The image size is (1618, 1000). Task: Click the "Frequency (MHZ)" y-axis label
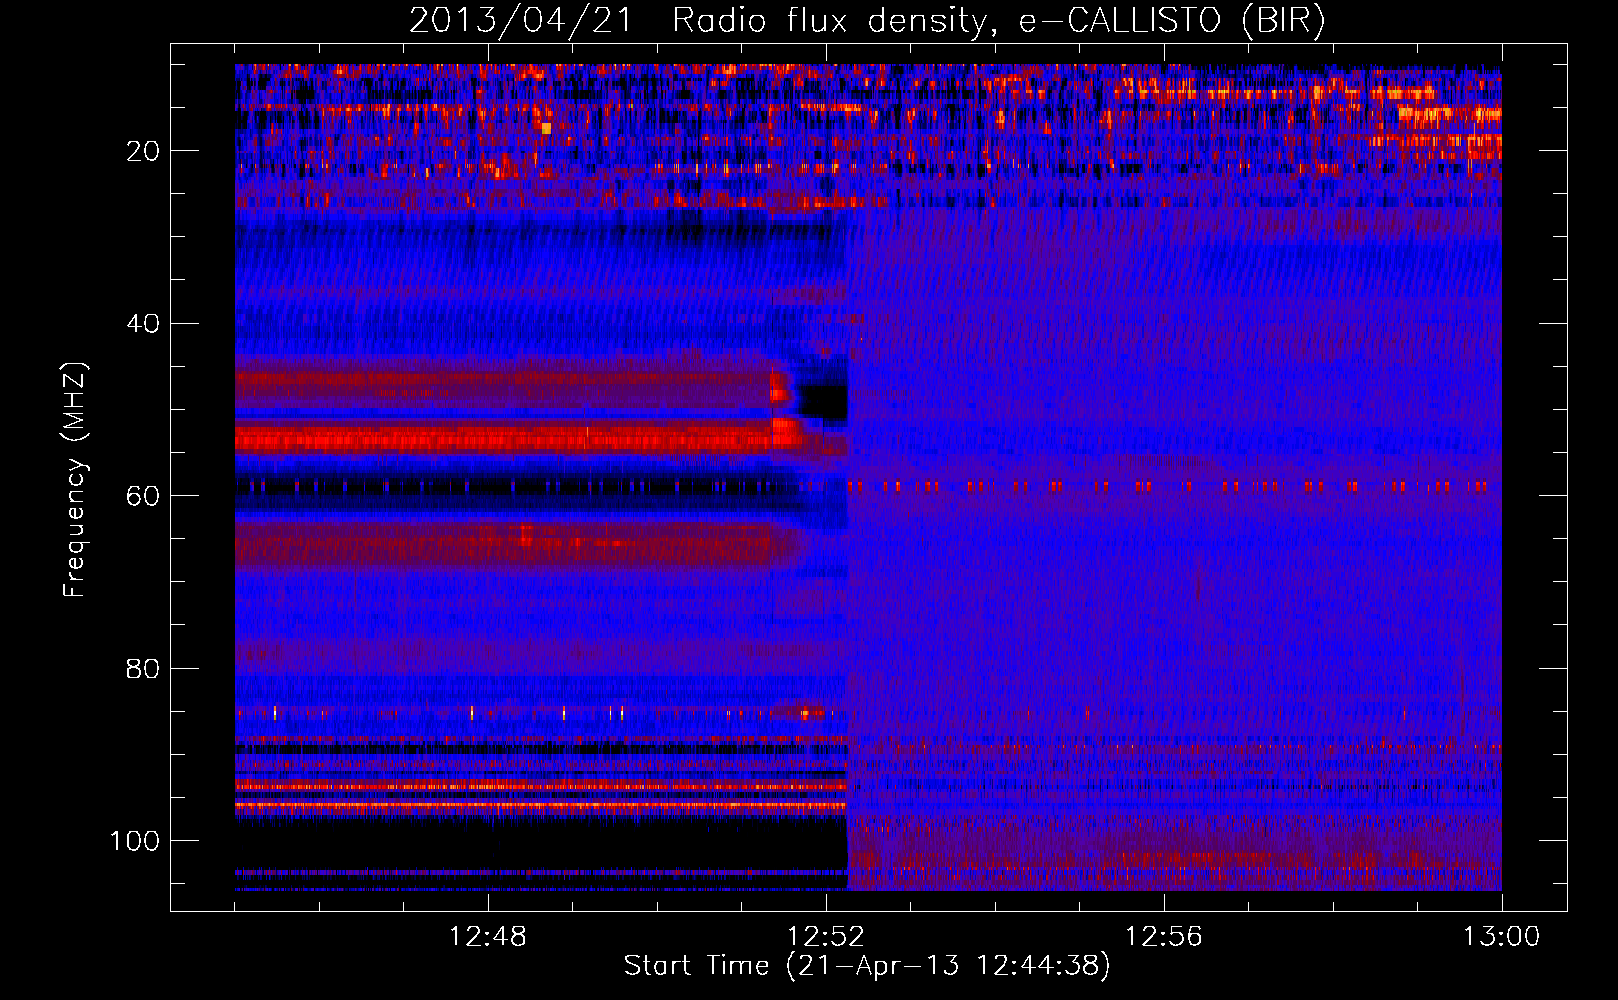[75, 479]
